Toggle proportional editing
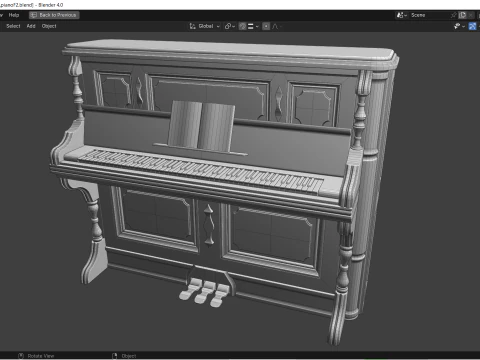This screenshot has height=360, width=480. [266, 26]
